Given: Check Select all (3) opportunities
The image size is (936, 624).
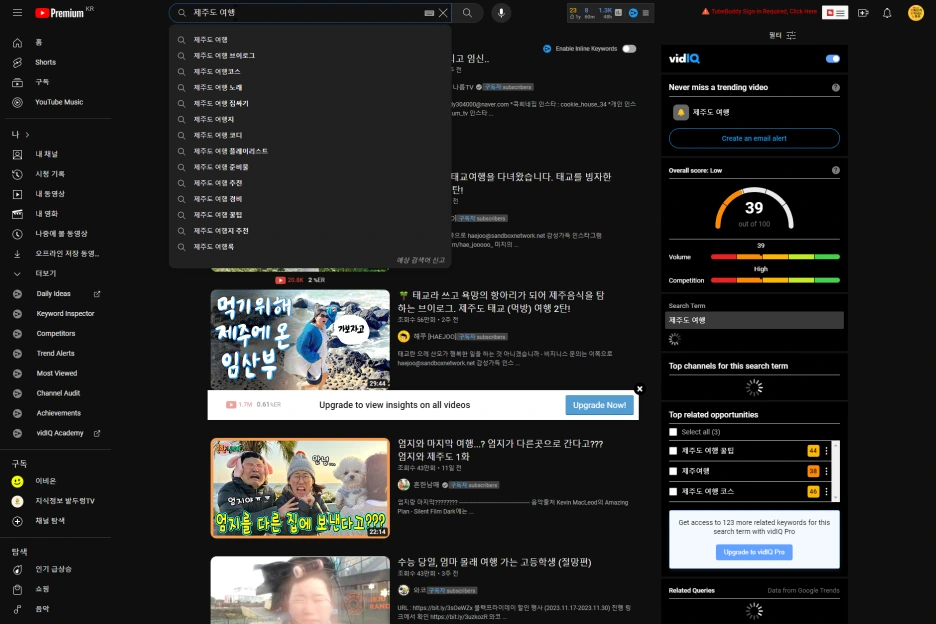Looking at the screenshot, I should click(x=673, y=432).
